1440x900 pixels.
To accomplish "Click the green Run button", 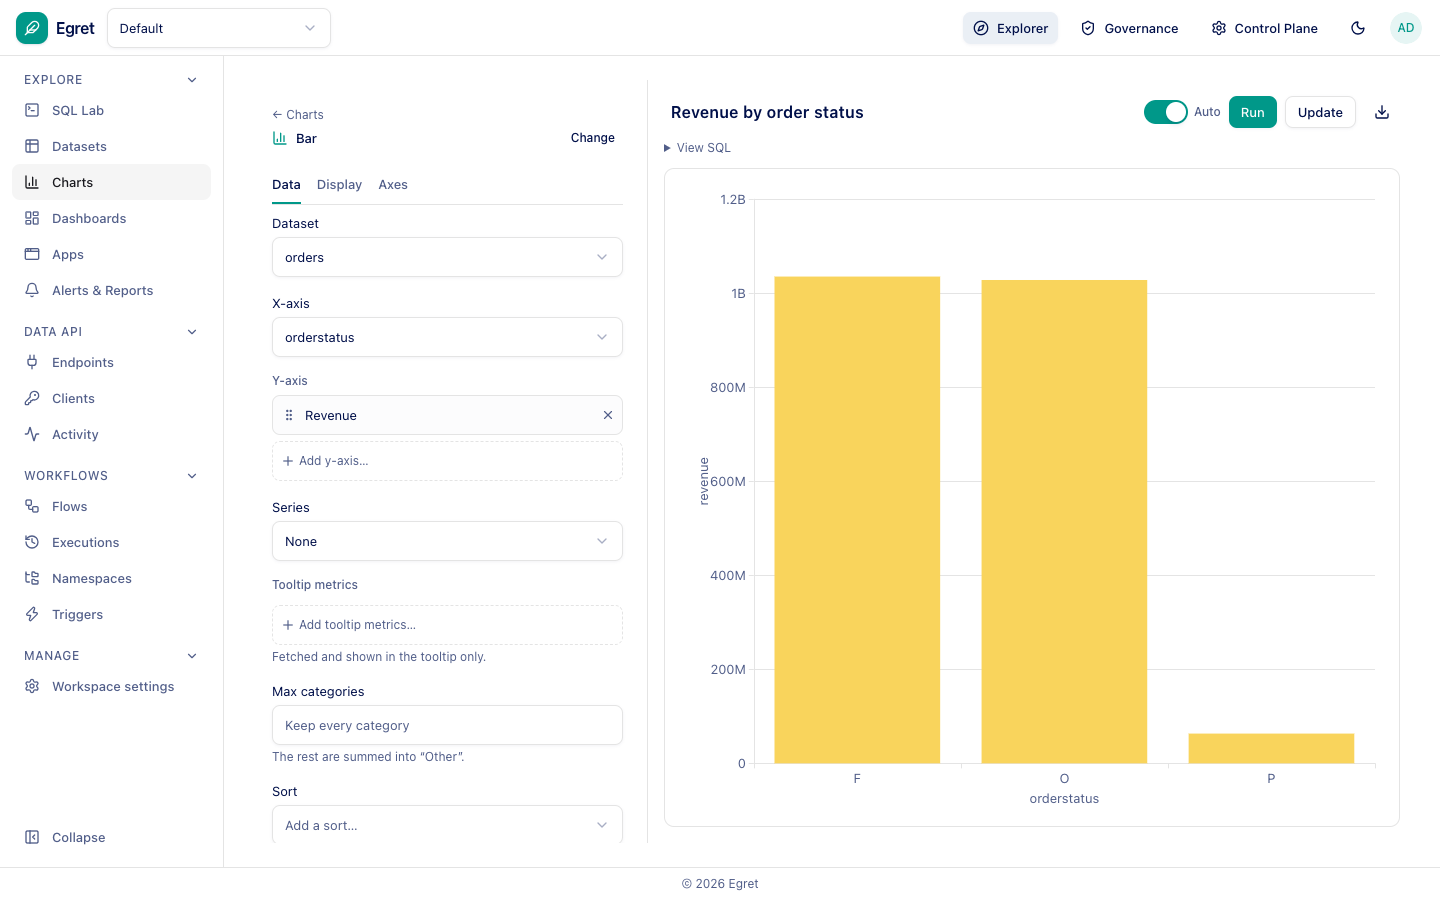I will [x=1252, y=112].
